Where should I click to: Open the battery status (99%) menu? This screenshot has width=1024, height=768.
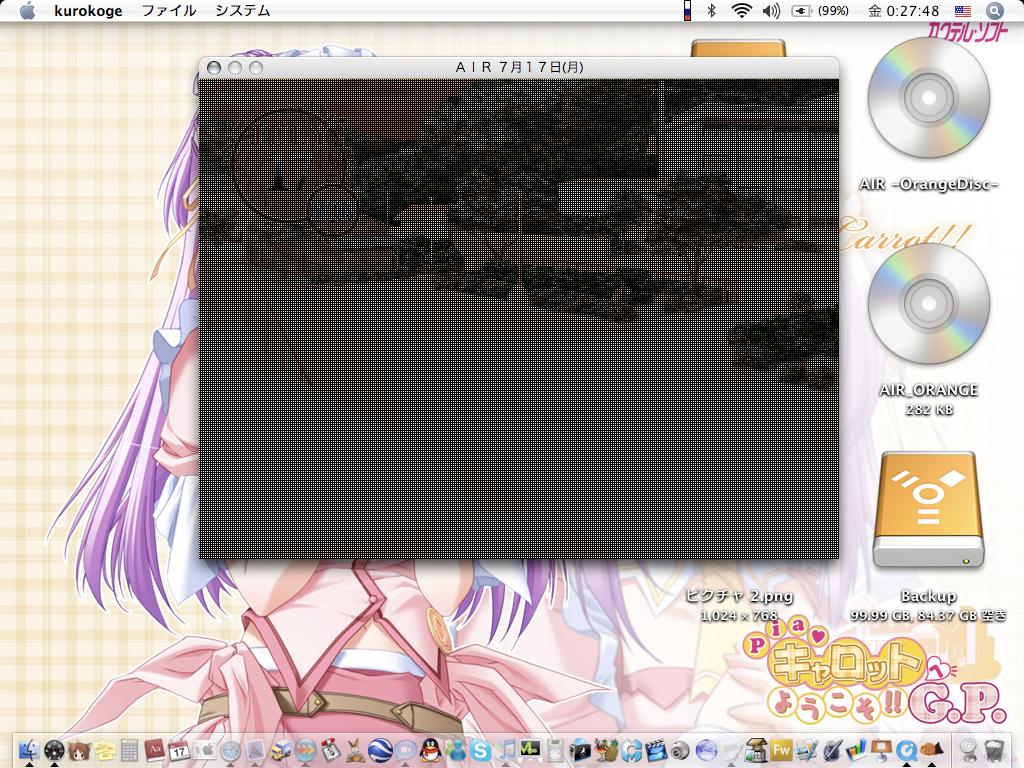tap(820, 10)
